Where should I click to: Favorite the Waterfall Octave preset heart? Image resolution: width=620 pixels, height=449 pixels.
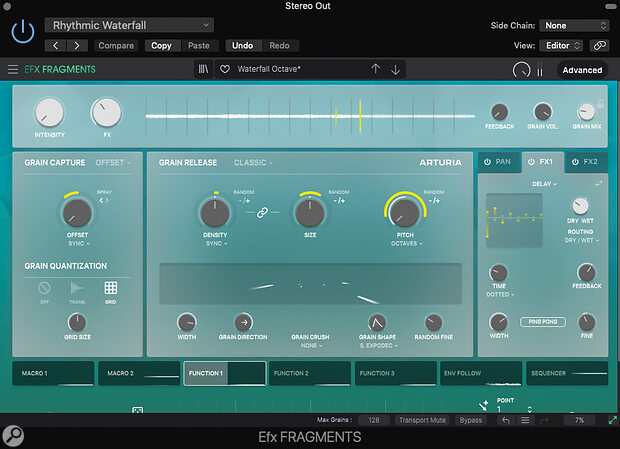(225, 69)
